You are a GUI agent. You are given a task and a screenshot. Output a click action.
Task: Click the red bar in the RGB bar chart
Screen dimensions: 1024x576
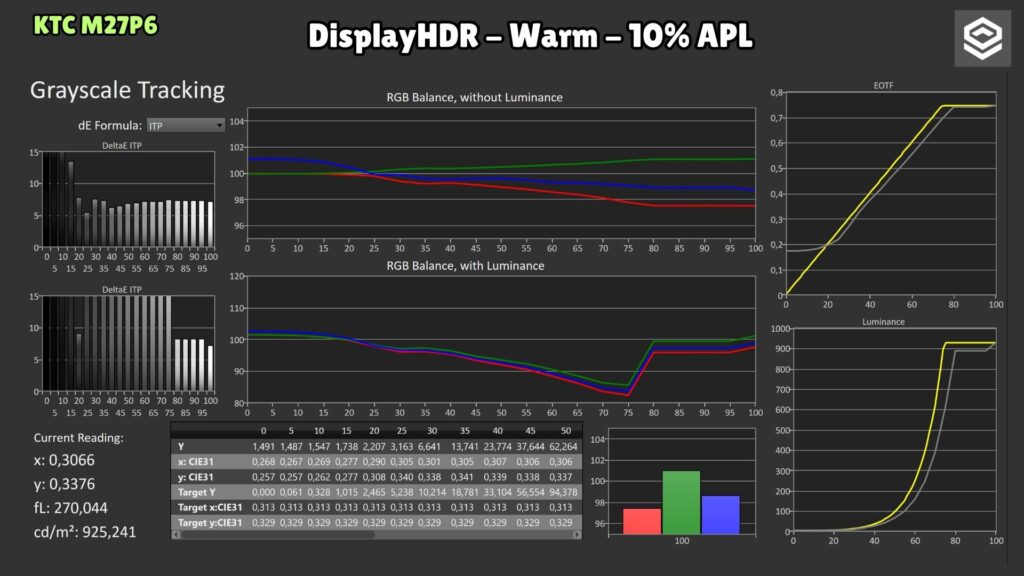pos(642,521)
